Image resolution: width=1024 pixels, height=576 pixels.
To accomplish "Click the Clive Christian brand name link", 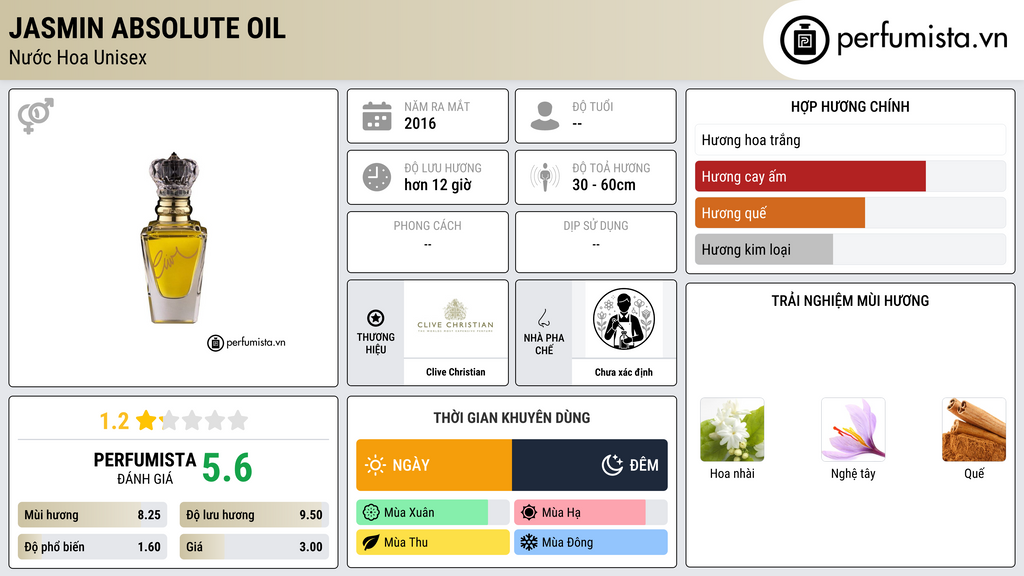I will 456,372.
